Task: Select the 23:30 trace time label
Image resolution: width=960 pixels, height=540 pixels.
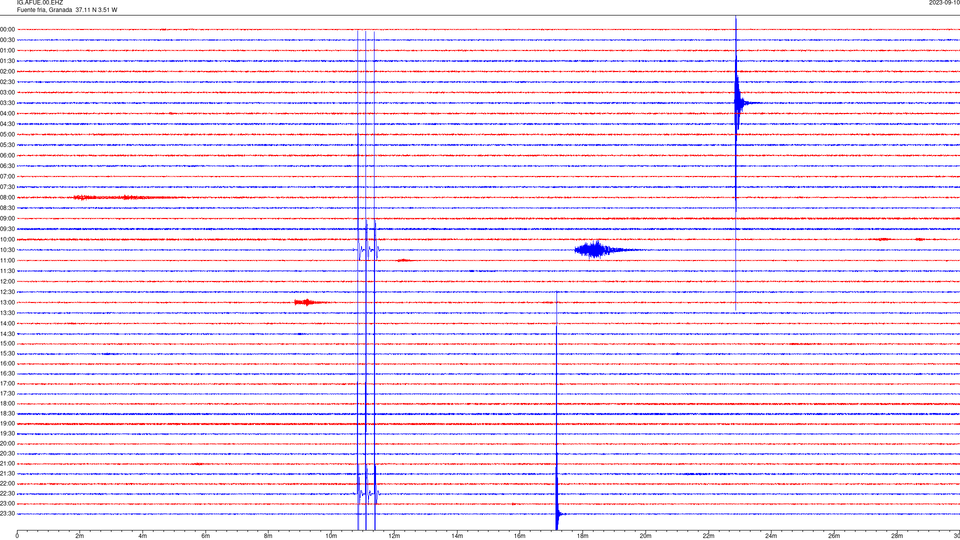Action: click(7, 514)
